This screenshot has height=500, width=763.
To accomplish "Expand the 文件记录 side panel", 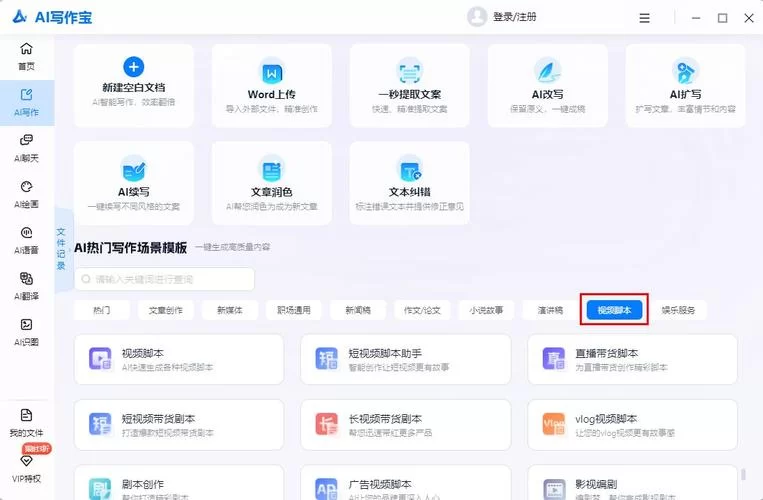I will tap(61, 249).
